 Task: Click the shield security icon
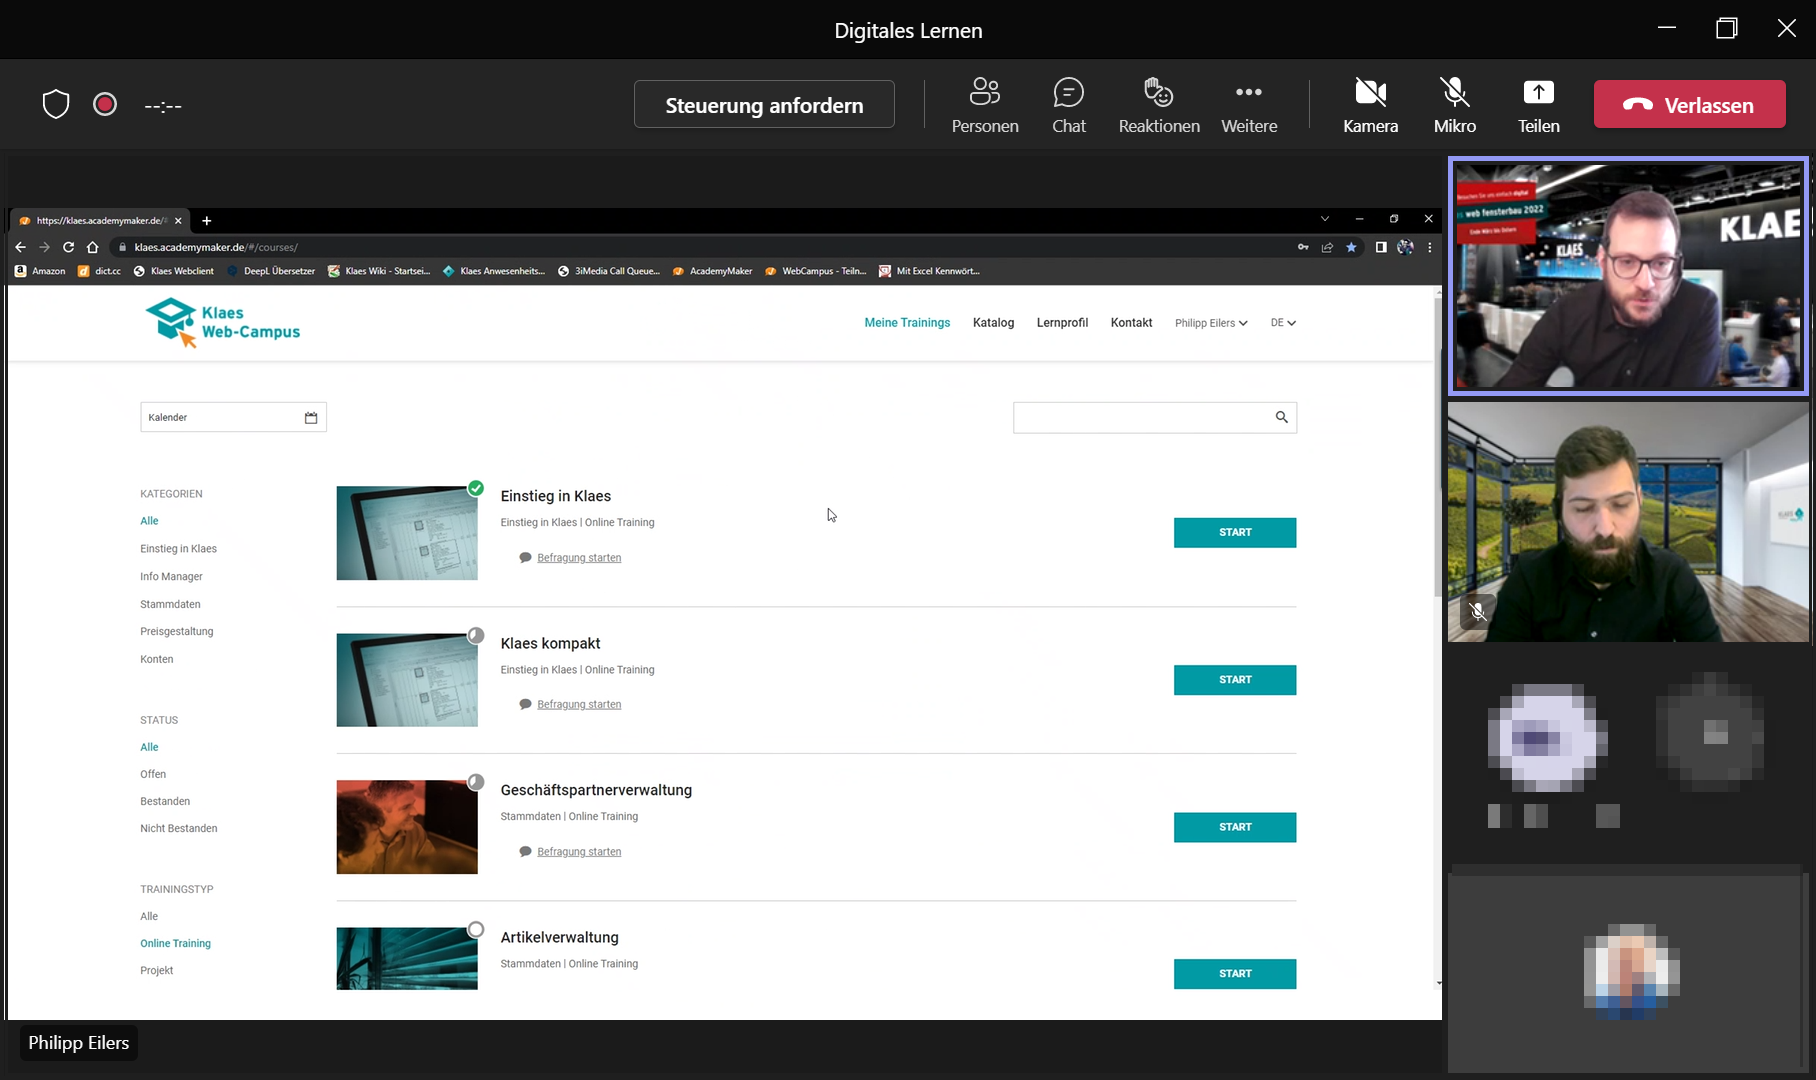click(x=56, y=104)
